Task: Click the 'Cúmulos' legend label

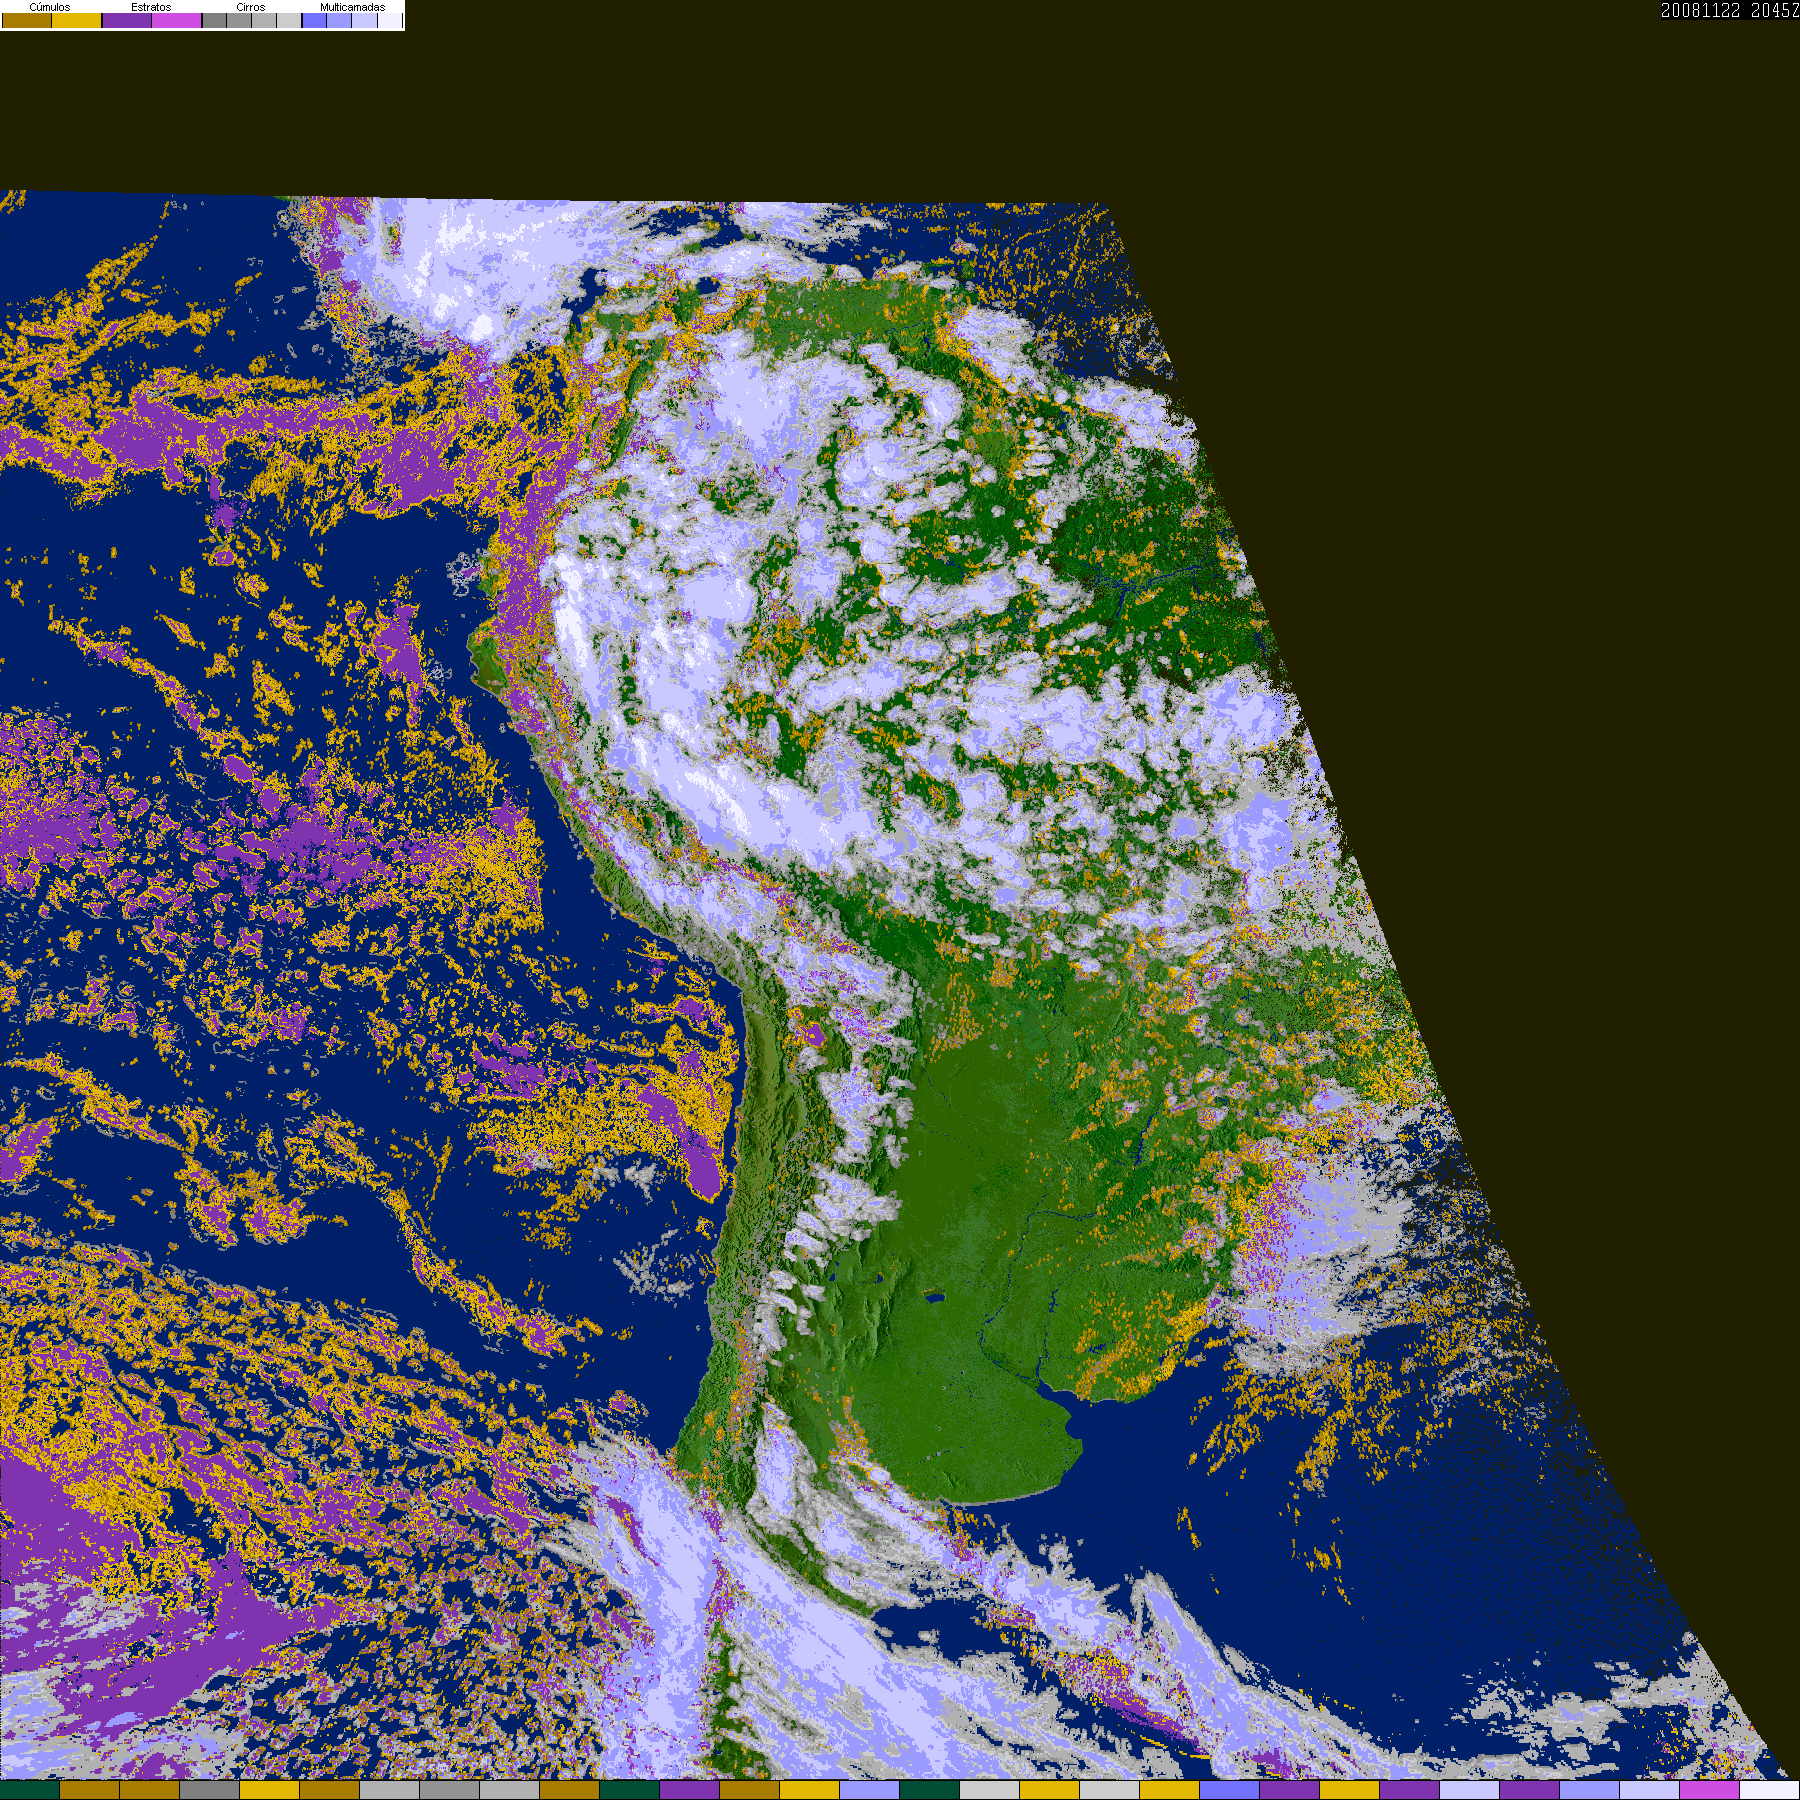Action: (x=50, y=7)
